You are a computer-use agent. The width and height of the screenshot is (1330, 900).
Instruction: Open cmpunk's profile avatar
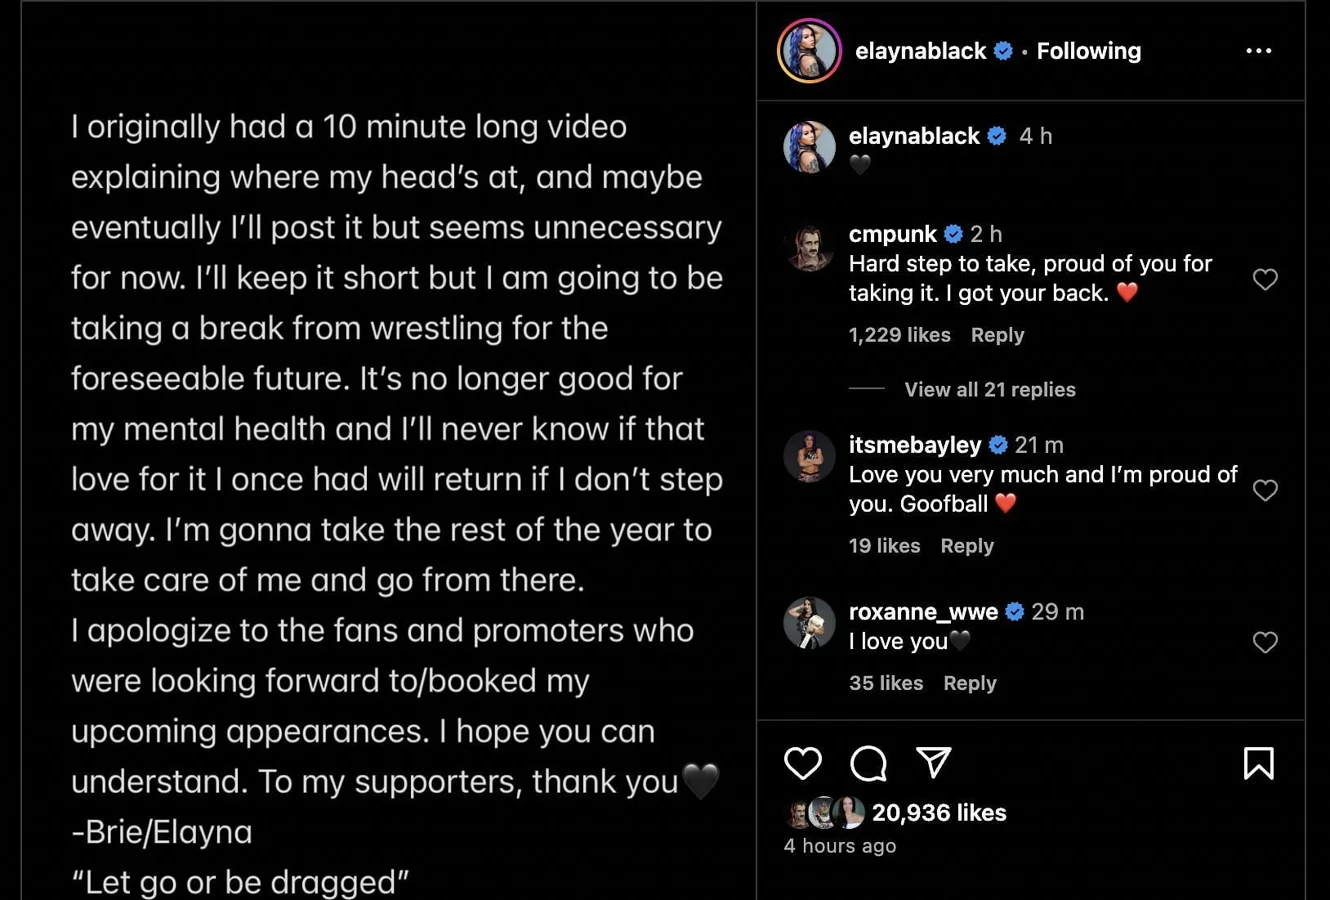(x=809, y=247)
